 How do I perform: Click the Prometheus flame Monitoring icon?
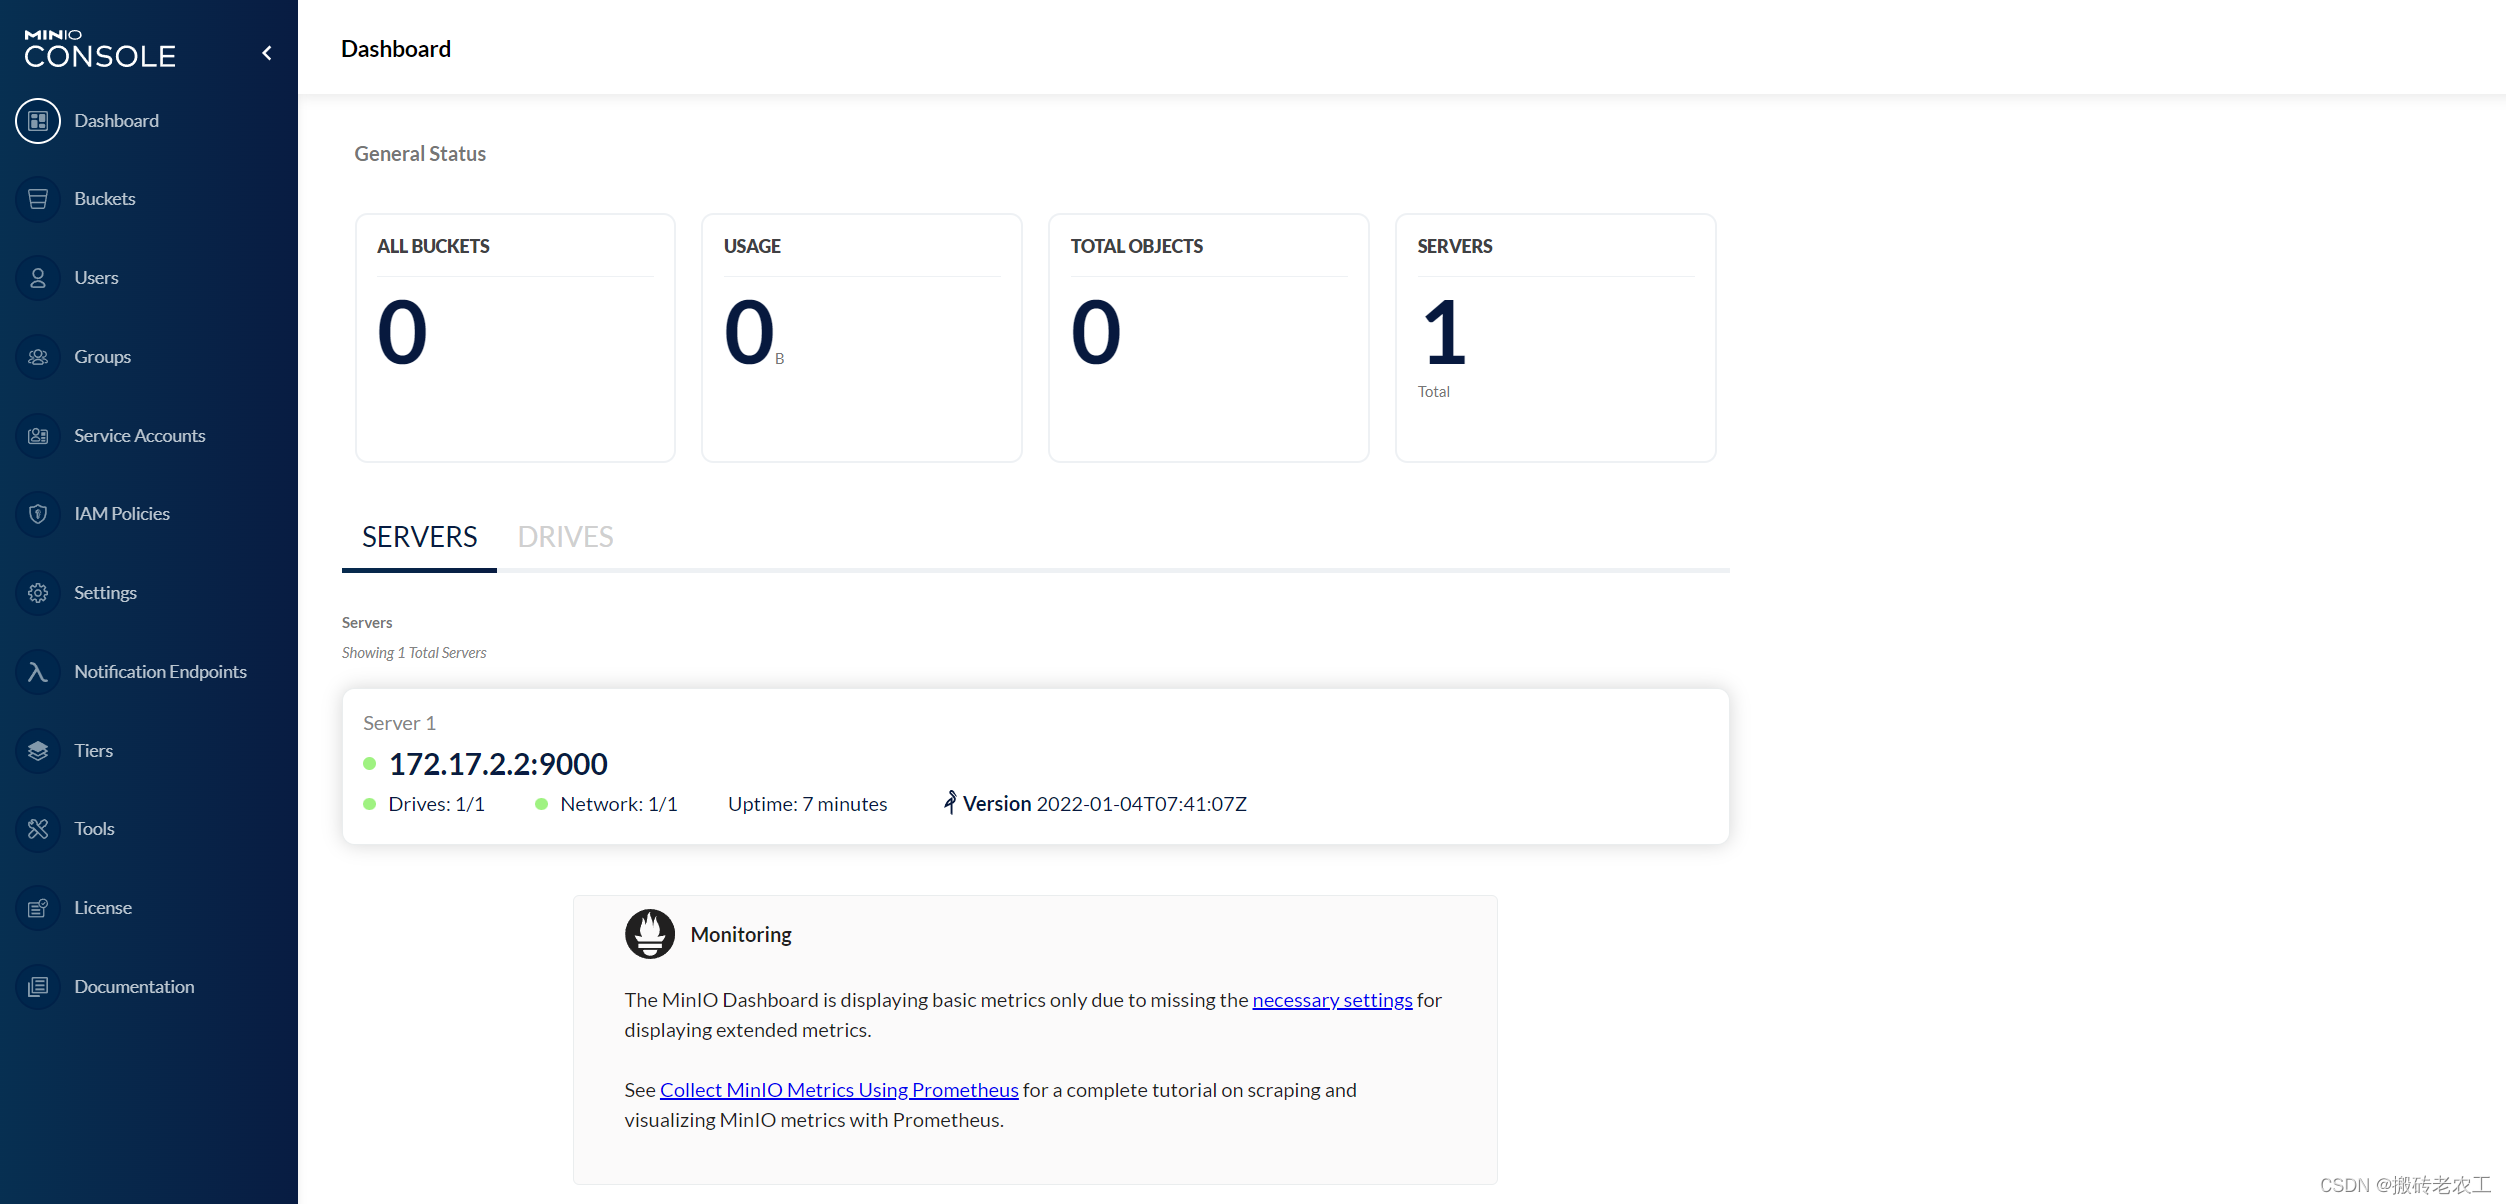pos(649,934)
